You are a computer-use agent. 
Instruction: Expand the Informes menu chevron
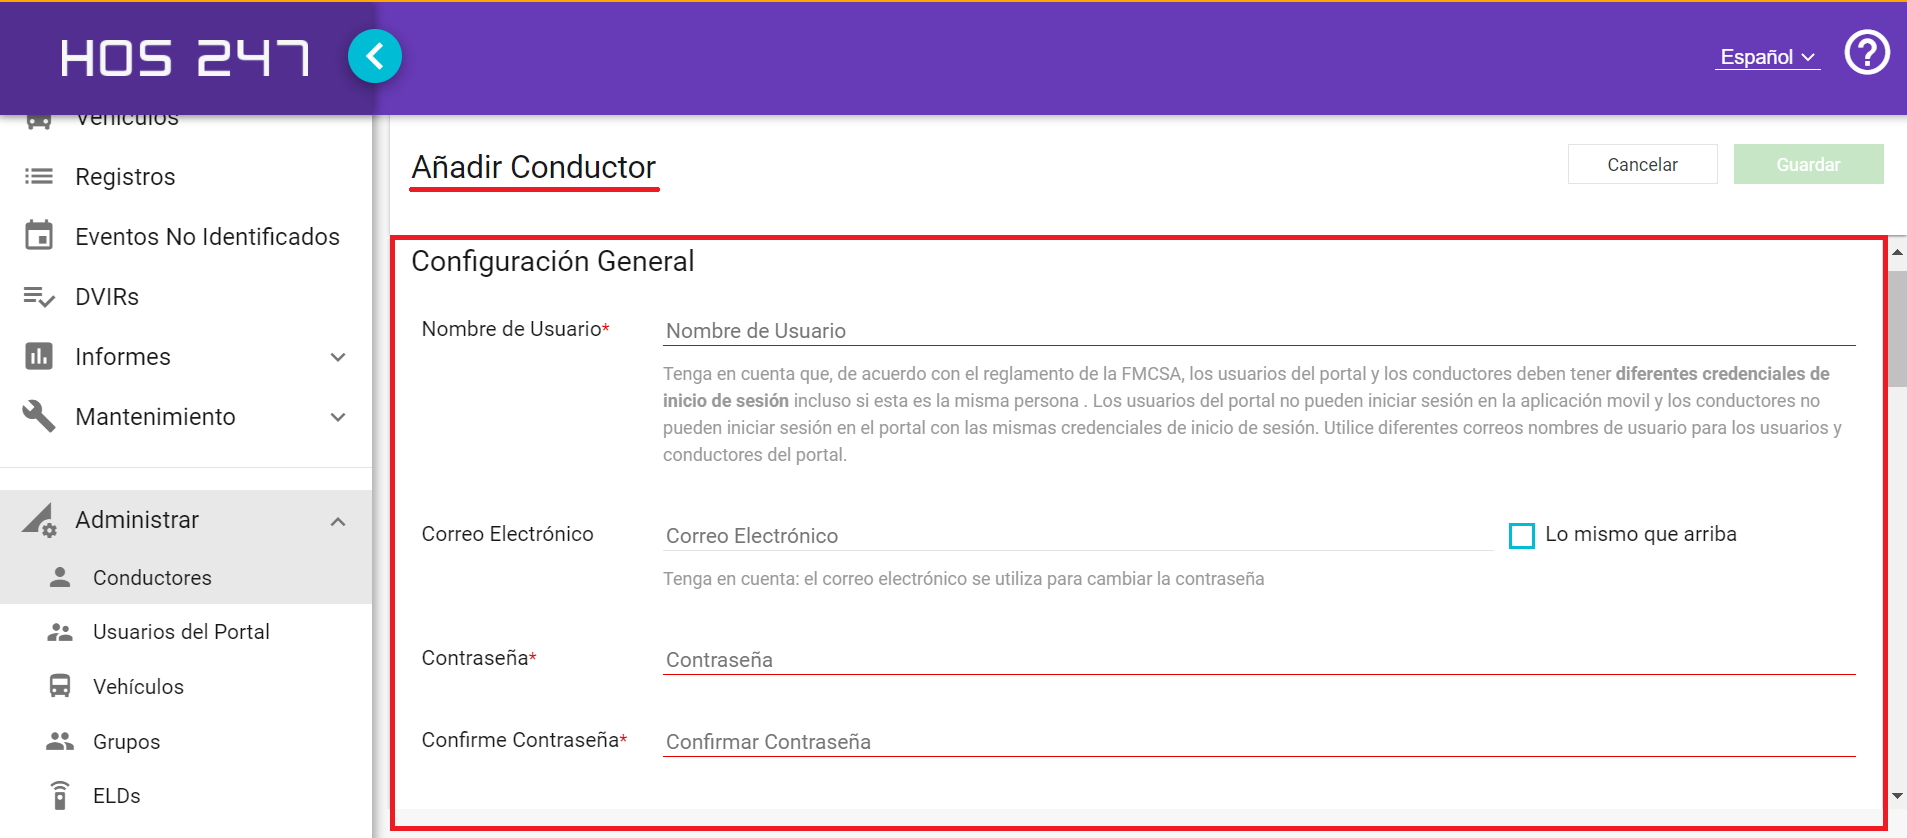click(338, 357)
